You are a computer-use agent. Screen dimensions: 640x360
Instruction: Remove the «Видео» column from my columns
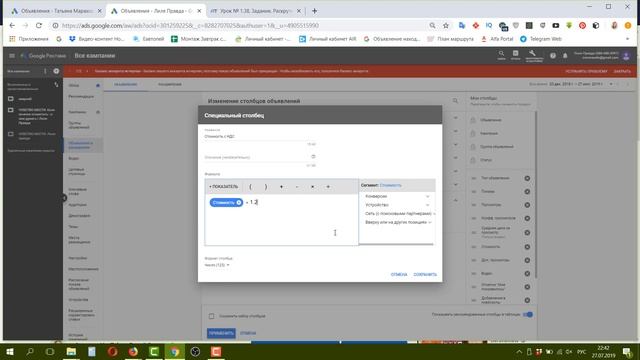527,273
